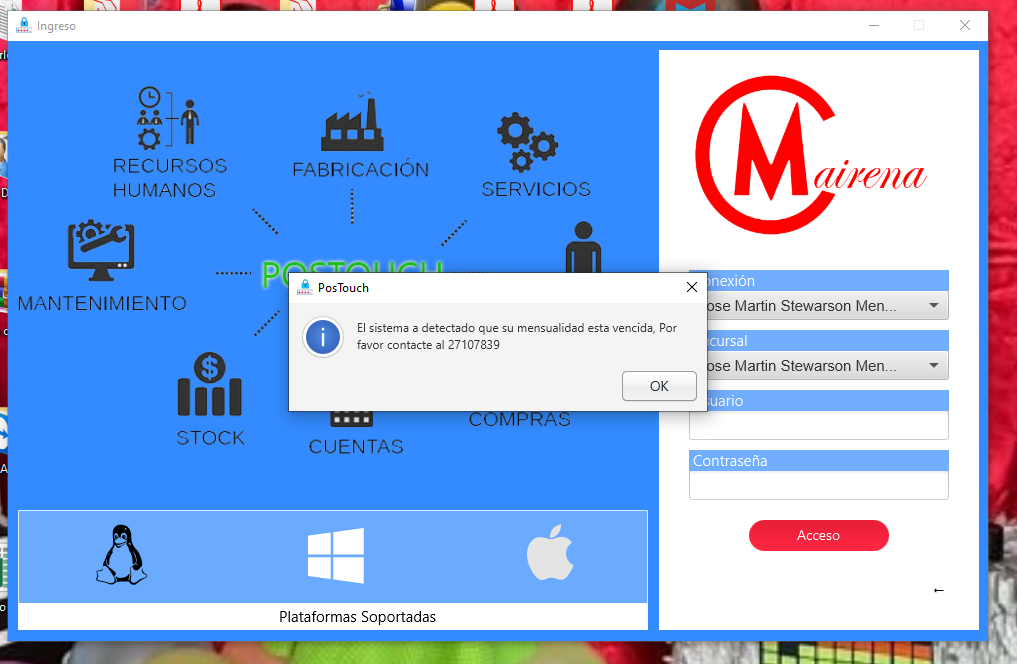Focus the Contraseña password field
Viewport: 1017px width, 664px height.
coord(818,486)
